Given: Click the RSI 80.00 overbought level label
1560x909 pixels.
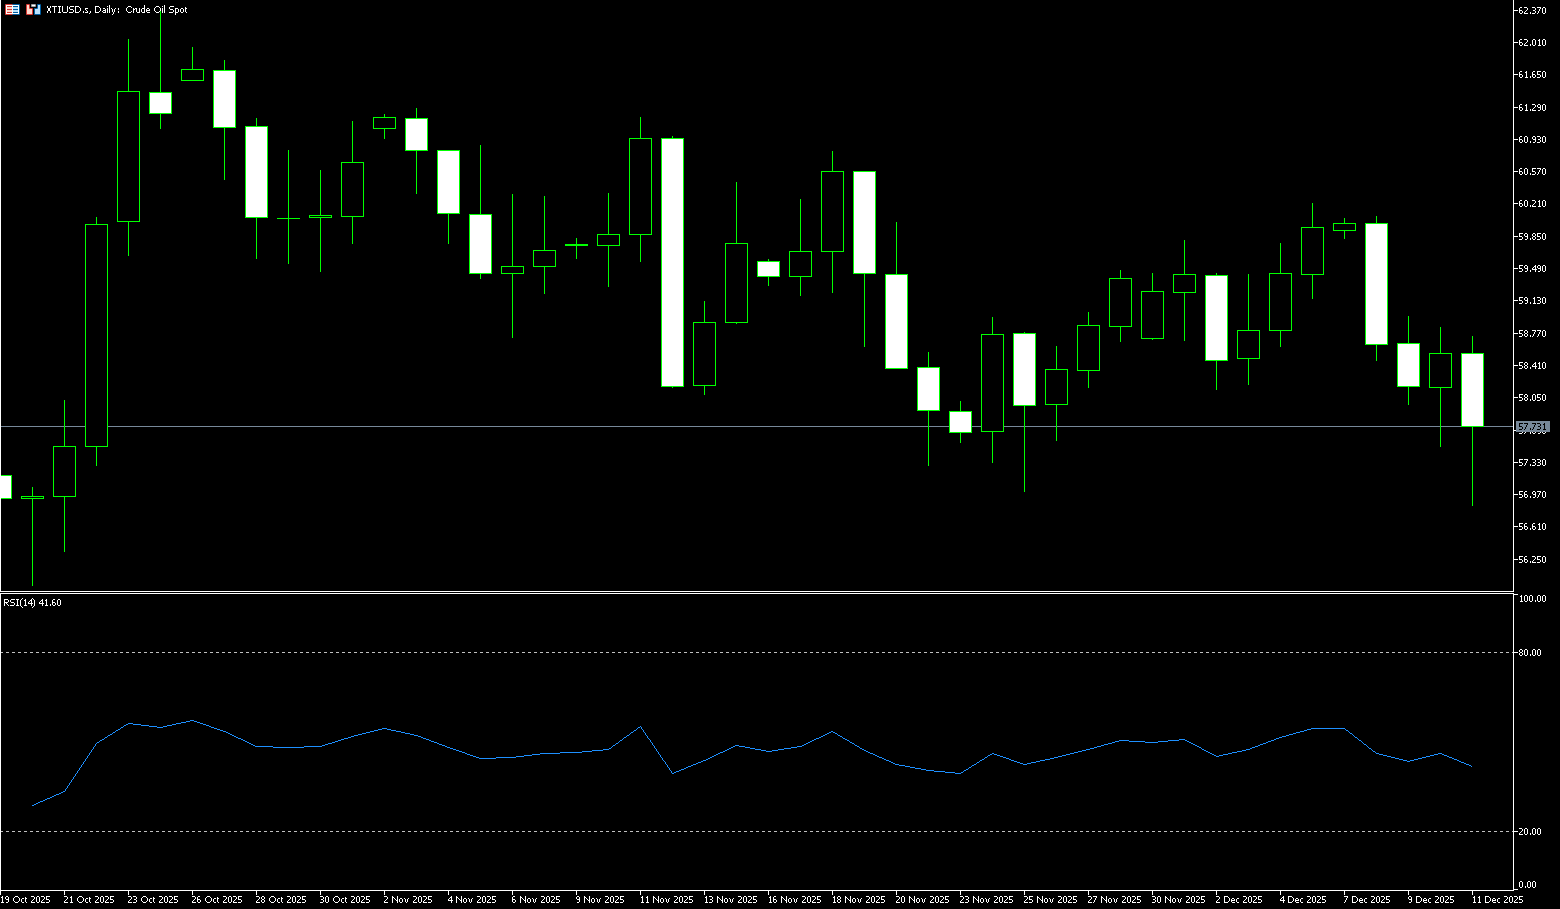Looking at the screenshot, I should tap(1529, 653).
